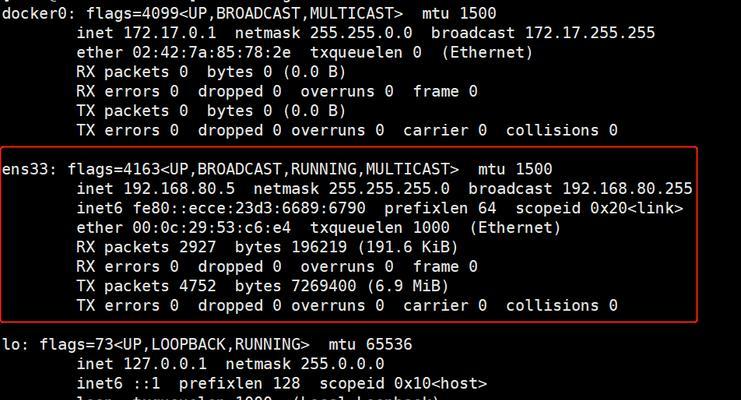
Task: Click docker IP address 172.17.0.1
Action: point(170,33)
